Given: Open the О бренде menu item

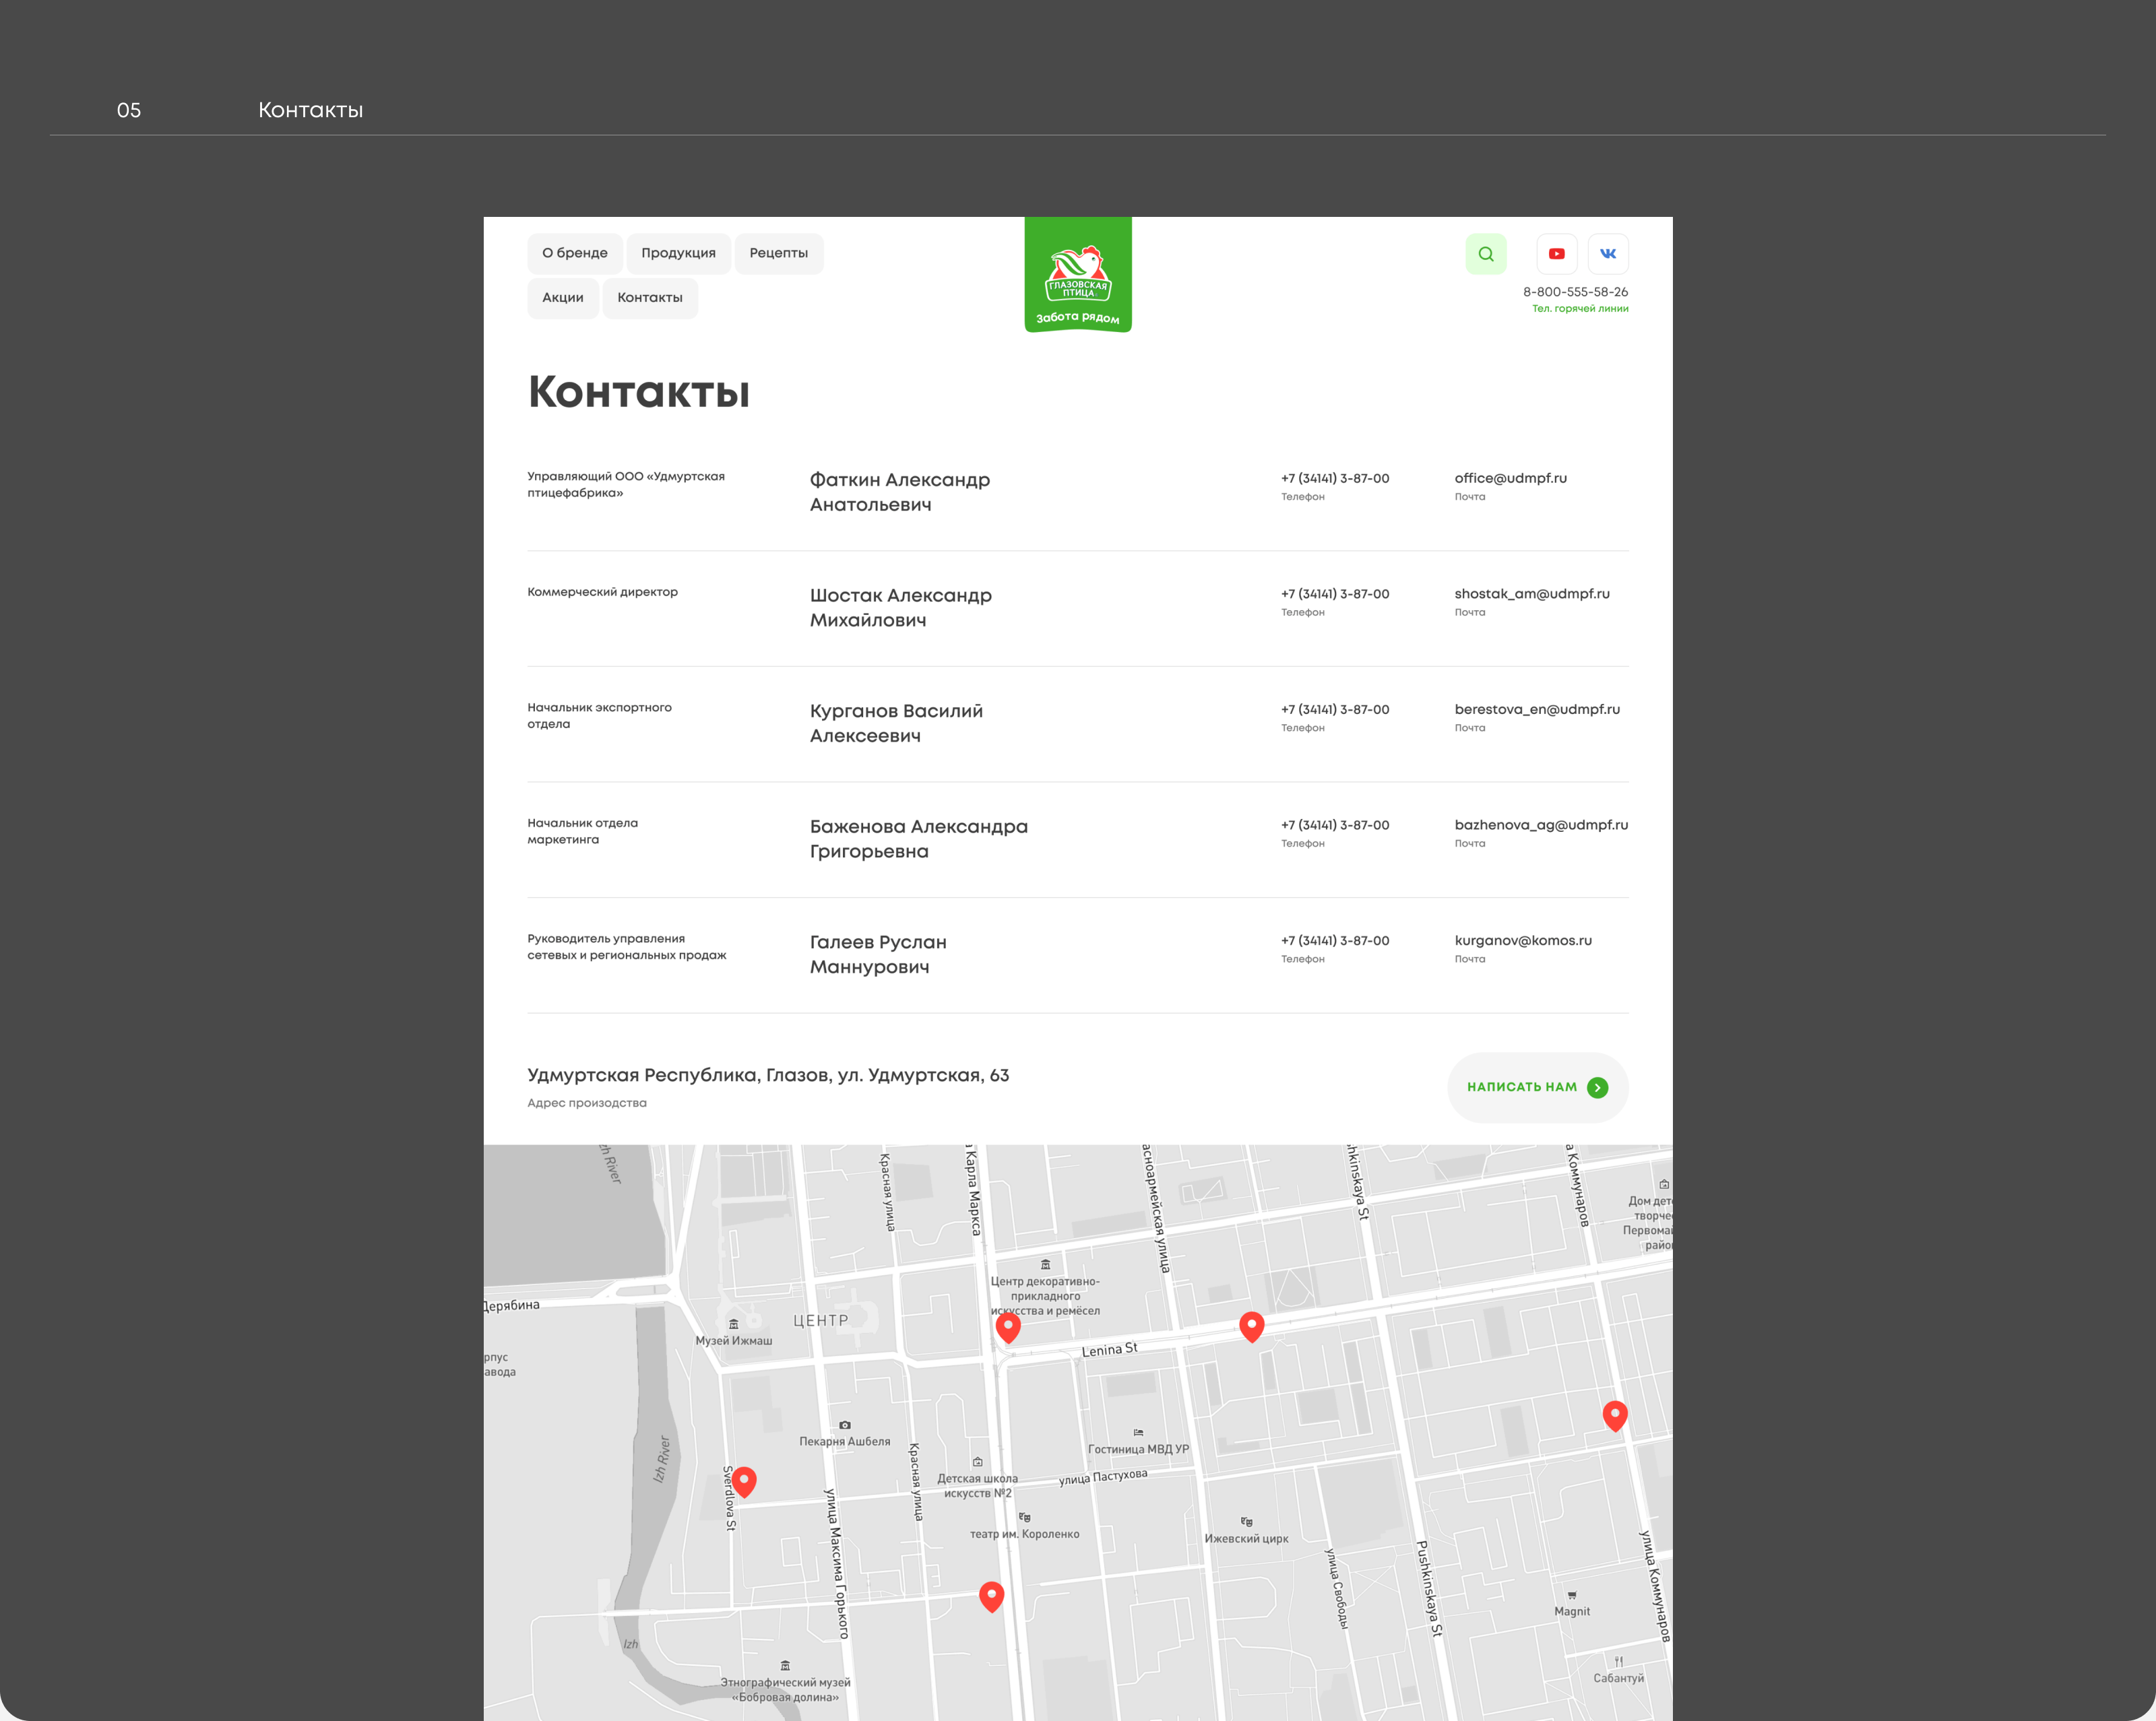Looking at the screenshot, I should click(x=574, y=253).
